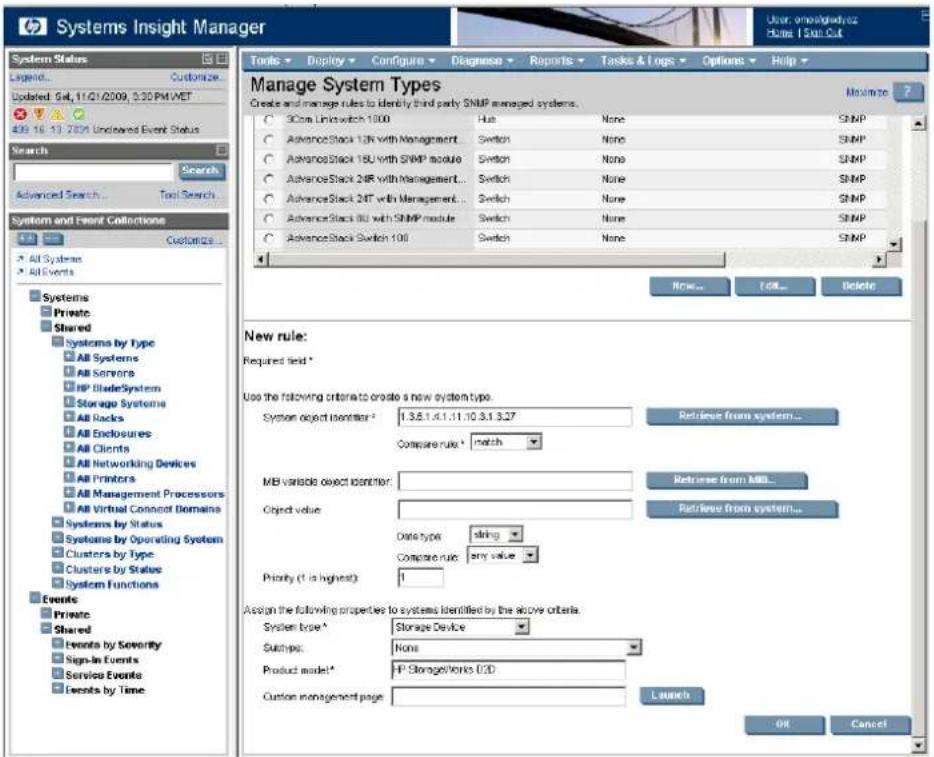
Task: Open the system OID Compare rule dropdown
Action: pos(534,442)
